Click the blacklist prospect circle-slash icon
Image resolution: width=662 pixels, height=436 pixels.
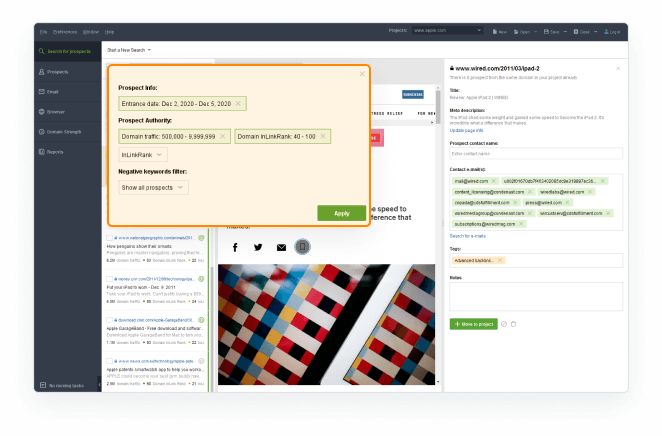(x=504, y=324)
